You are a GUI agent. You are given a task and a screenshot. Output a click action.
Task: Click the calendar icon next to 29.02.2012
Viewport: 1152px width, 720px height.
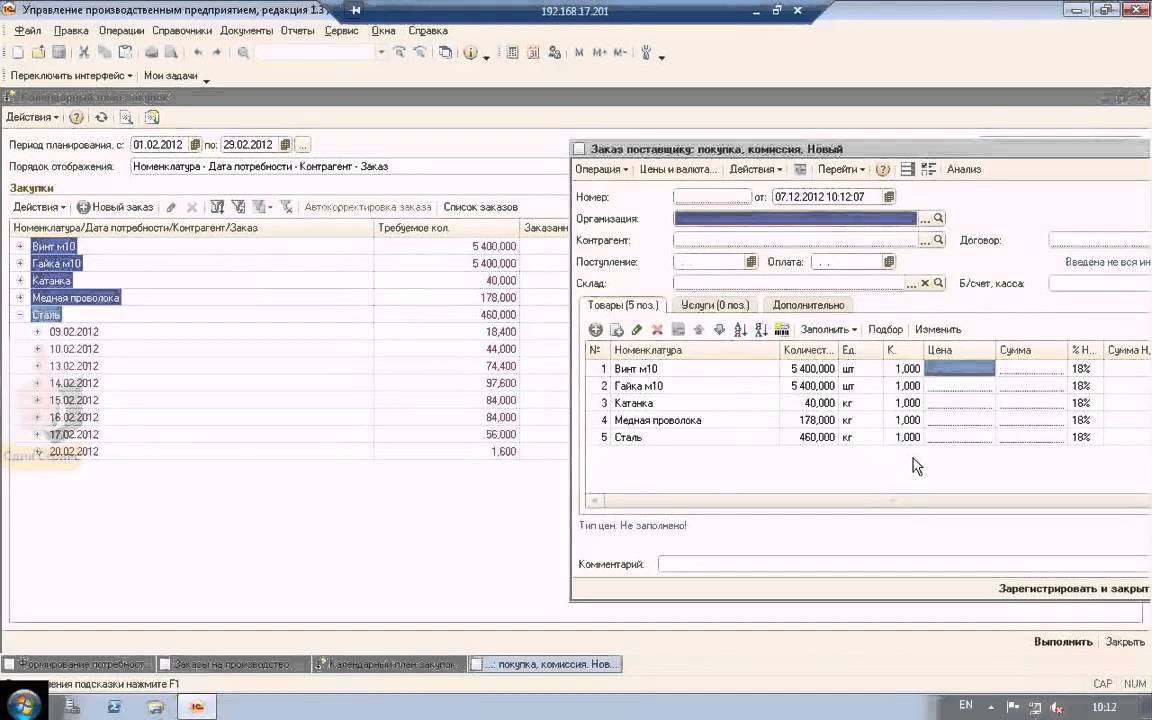click(285, 145)
